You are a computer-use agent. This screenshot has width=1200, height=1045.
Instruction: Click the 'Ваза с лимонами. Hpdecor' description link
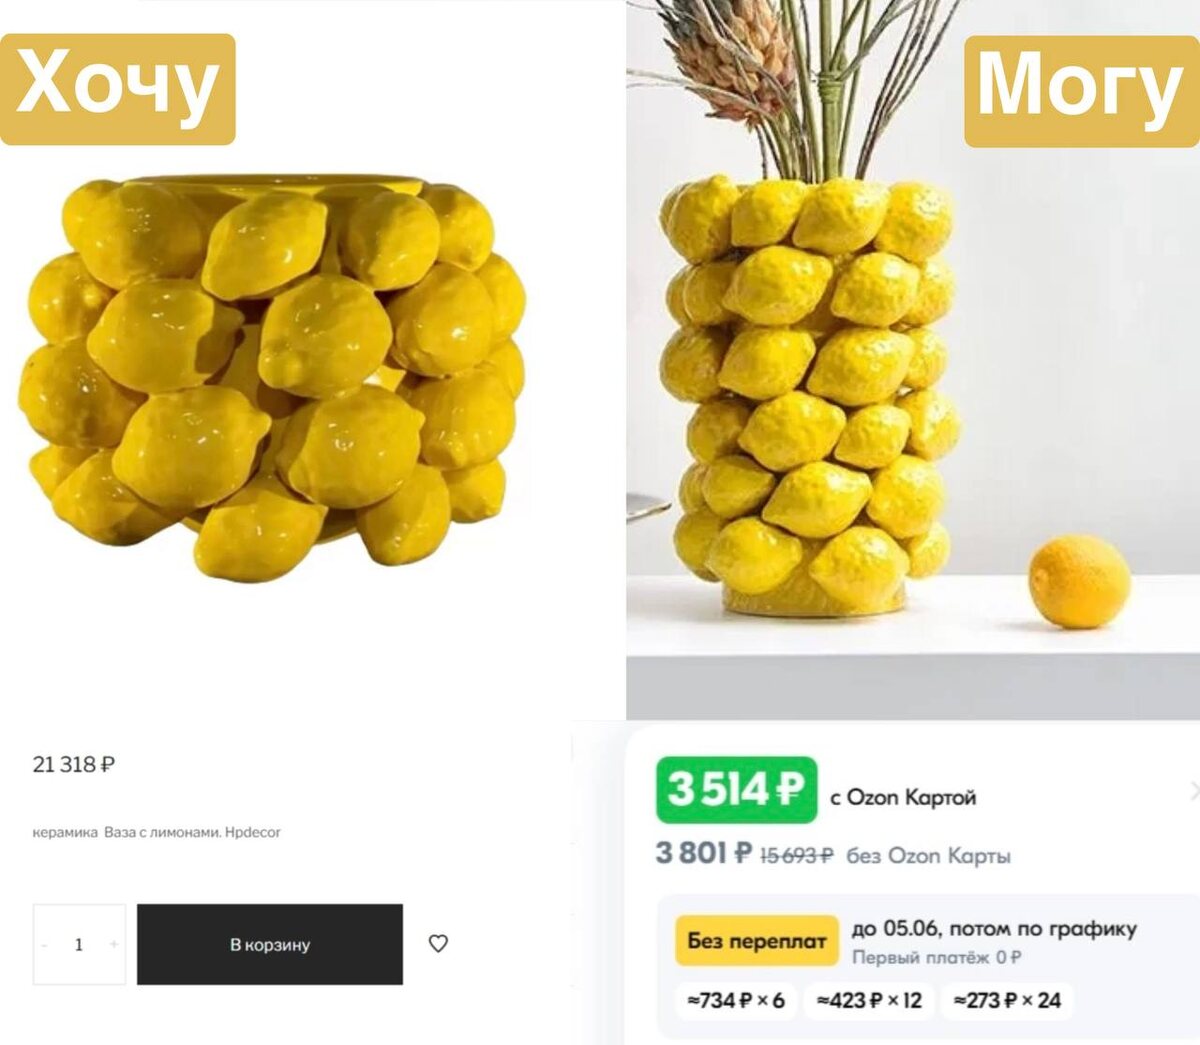point(192,832)
